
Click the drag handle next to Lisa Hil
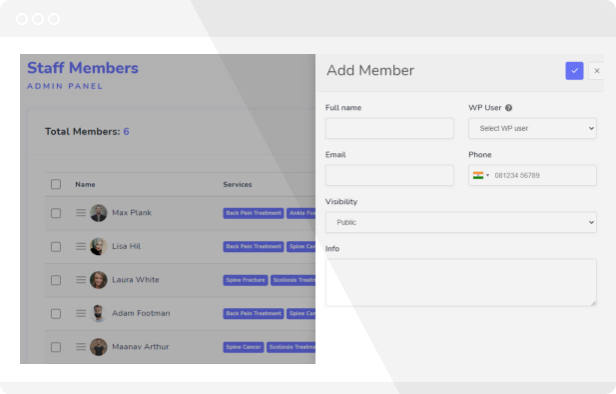(81, 246)
